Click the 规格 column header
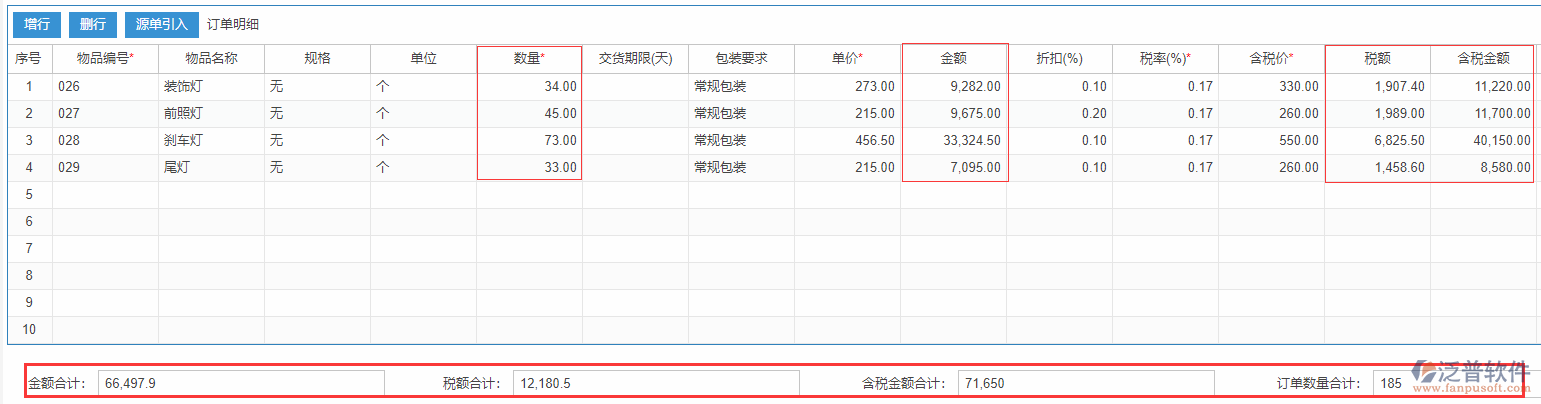 click(x=317, y=59)
